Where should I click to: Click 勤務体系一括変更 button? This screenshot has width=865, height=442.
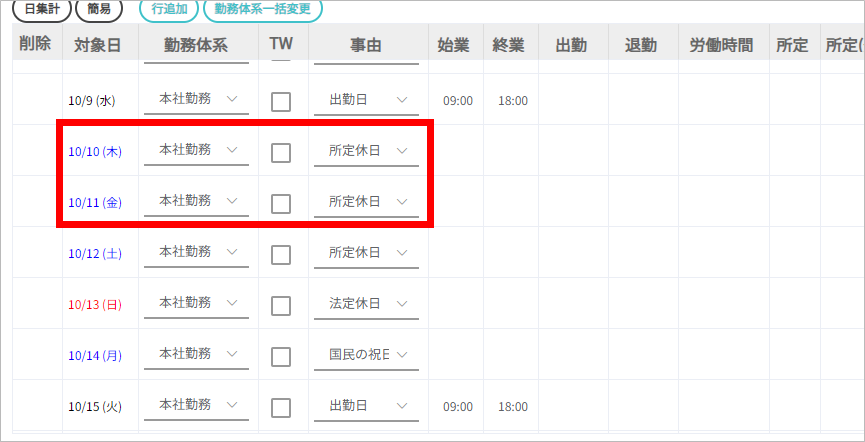pyautogui.click(x=263, y=9)
